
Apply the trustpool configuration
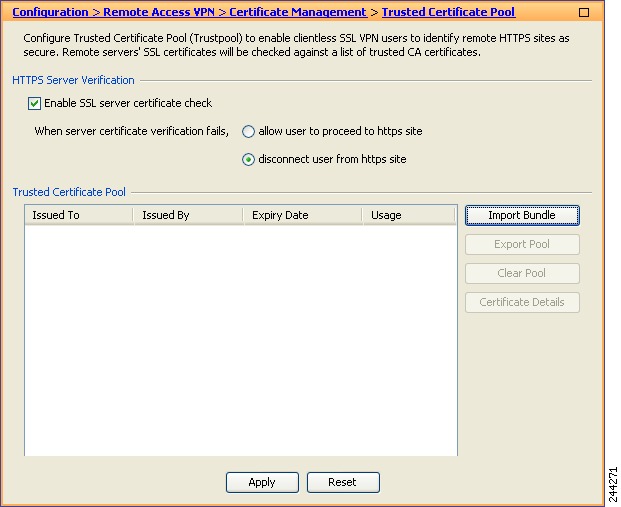tap(262, 482)
